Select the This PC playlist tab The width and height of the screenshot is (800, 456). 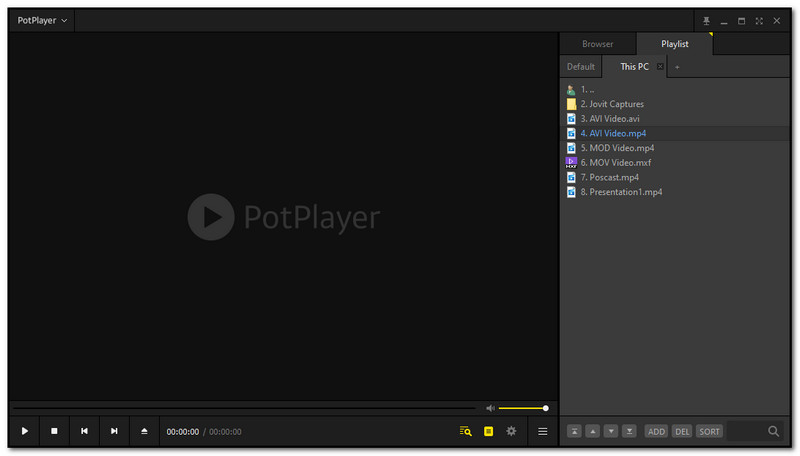pos(634,67)
